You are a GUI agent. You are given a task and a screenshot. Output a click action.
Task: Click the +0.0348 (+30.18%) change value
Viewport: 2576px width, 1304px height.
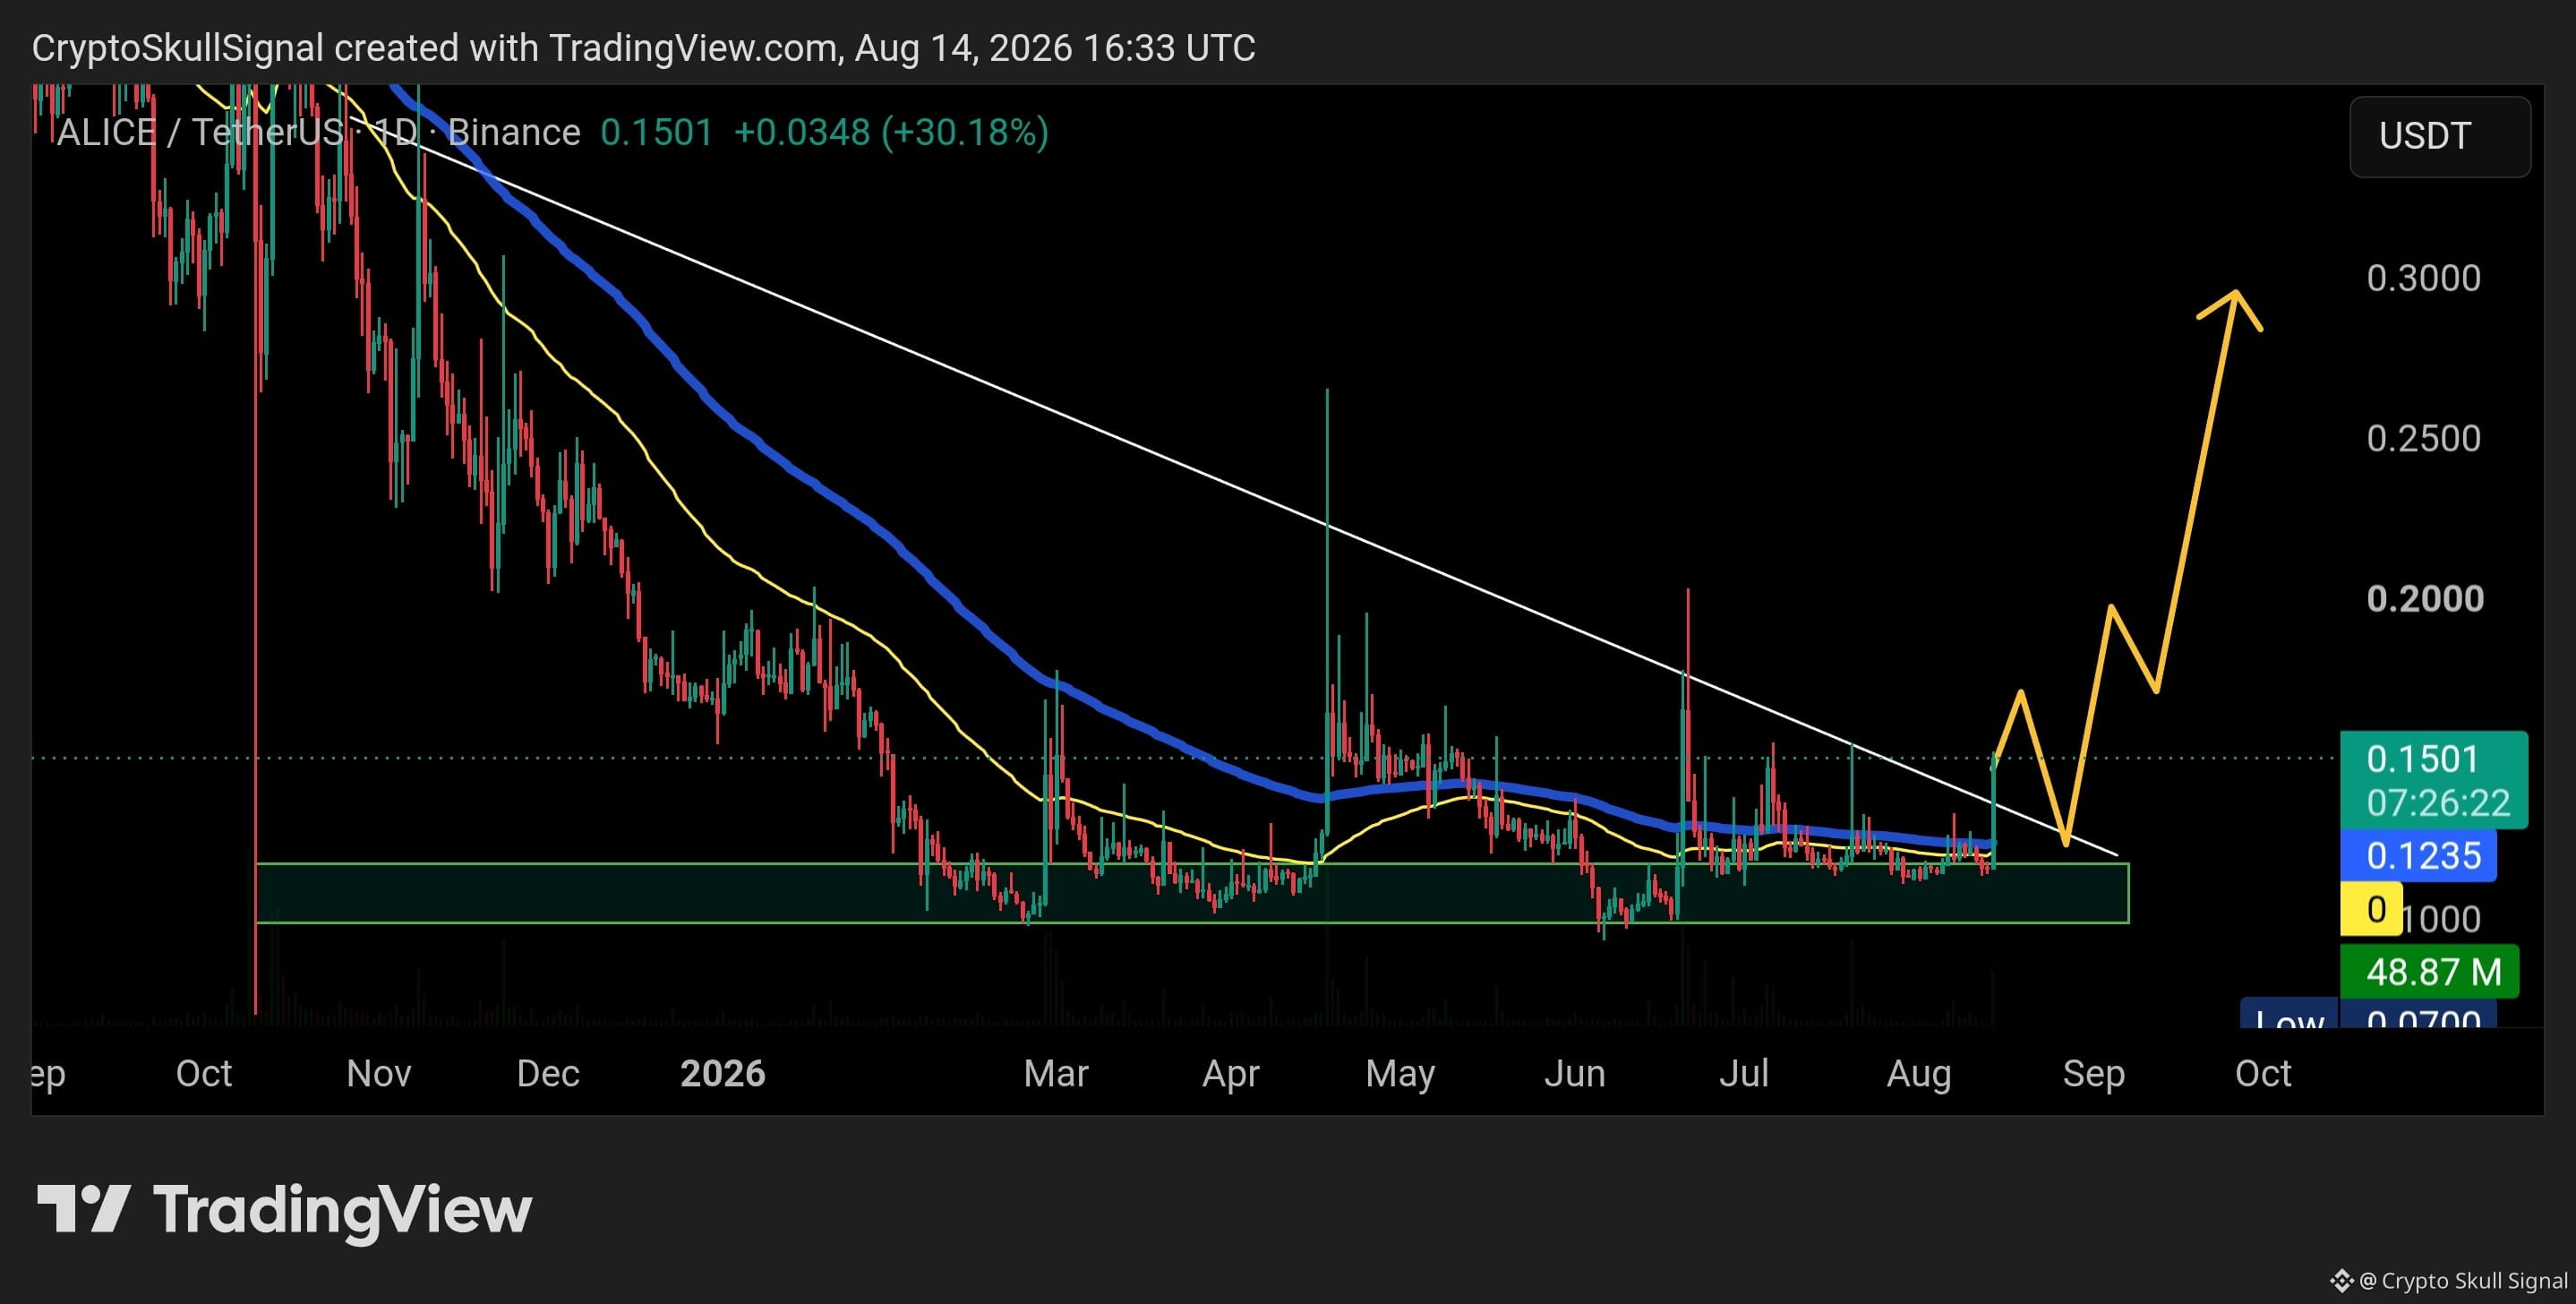coord(891,132)
